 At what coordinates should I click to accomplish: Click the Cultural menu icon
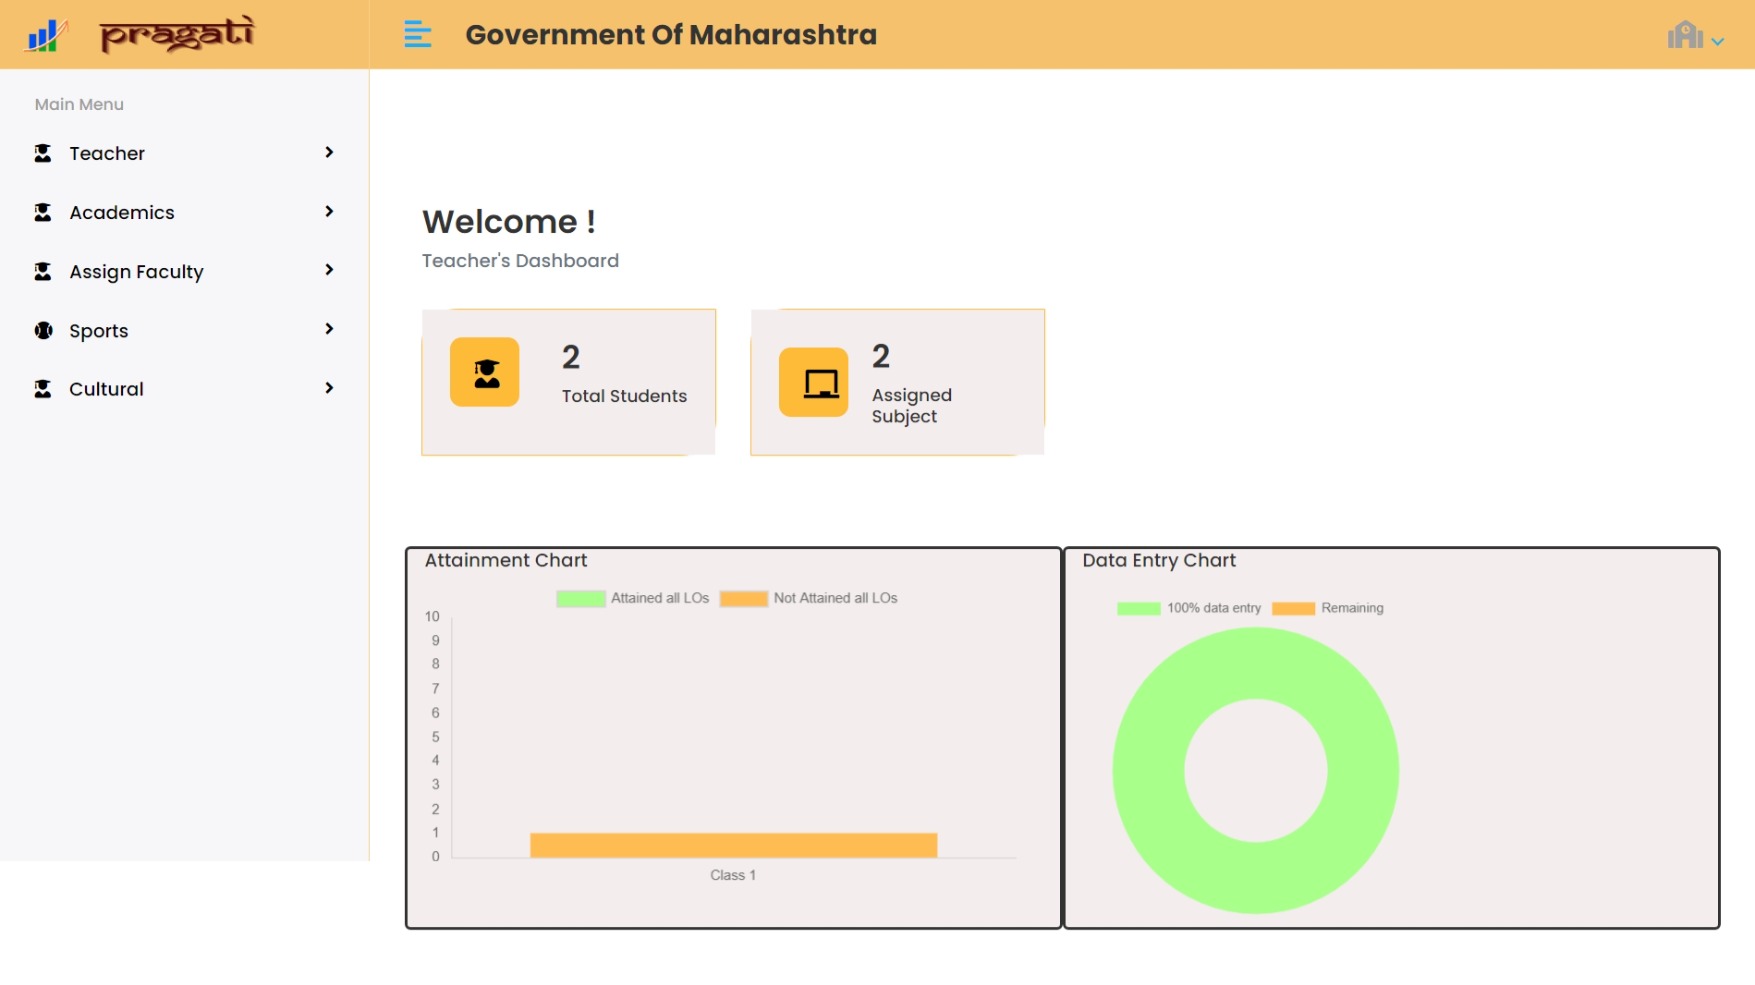[43, 389]
